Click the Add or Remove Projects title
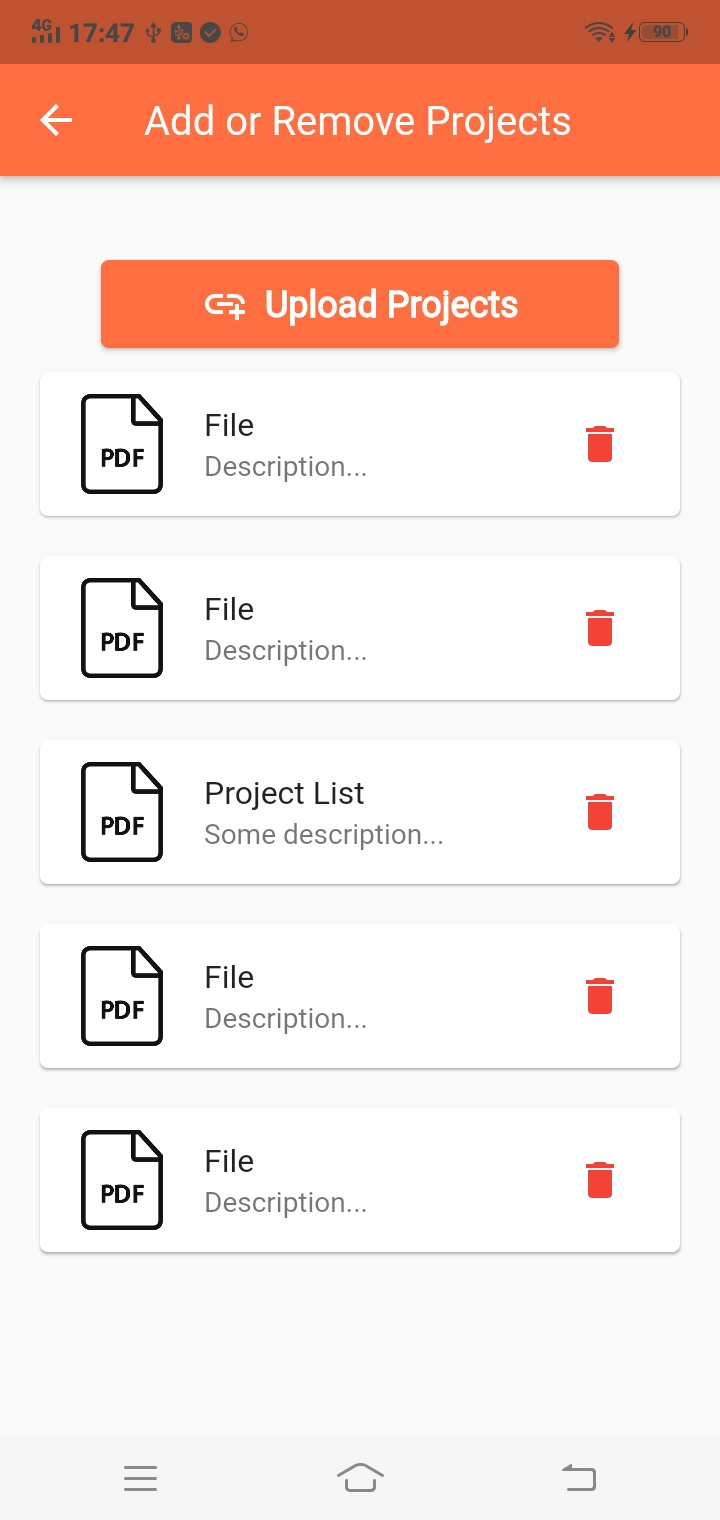Screen dimensions: 720x1520 [357, 120]
